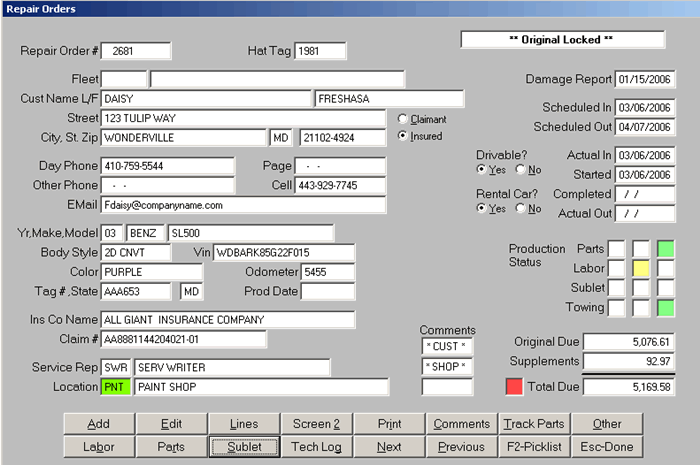Click Esc-Done to exit
The image size is (700, 465).
(x=606, y=447)
